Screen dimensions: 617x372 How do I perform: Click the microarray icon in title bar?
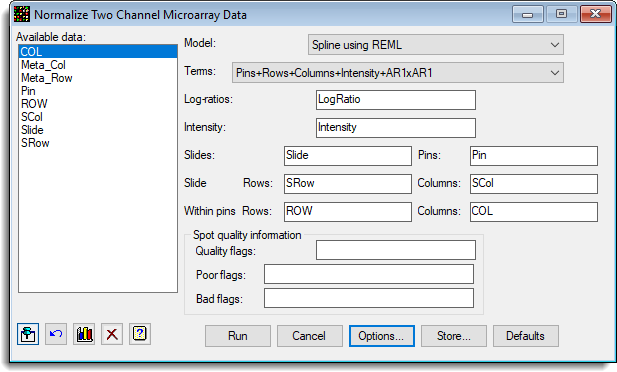coord(22,14)
